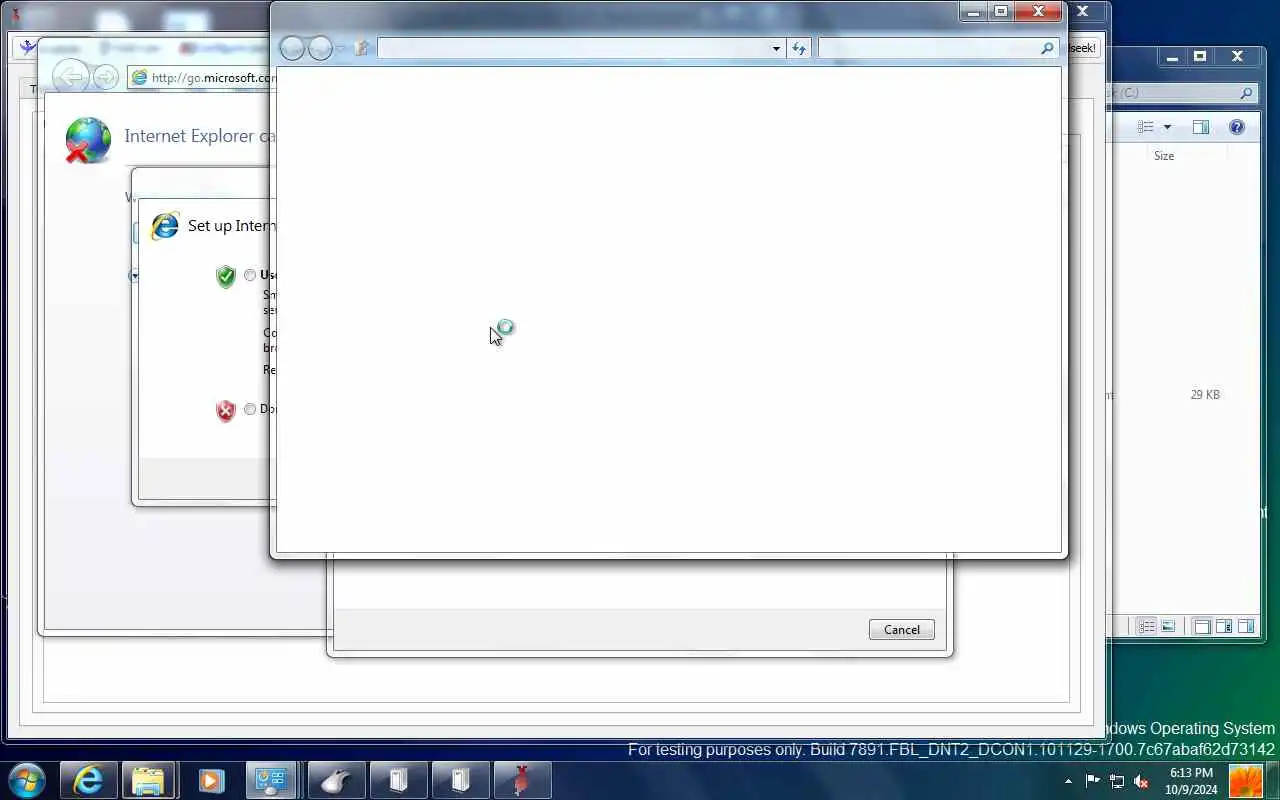
Task: Go back in the front blank Explorer window
Action: (x=292, y=48)
